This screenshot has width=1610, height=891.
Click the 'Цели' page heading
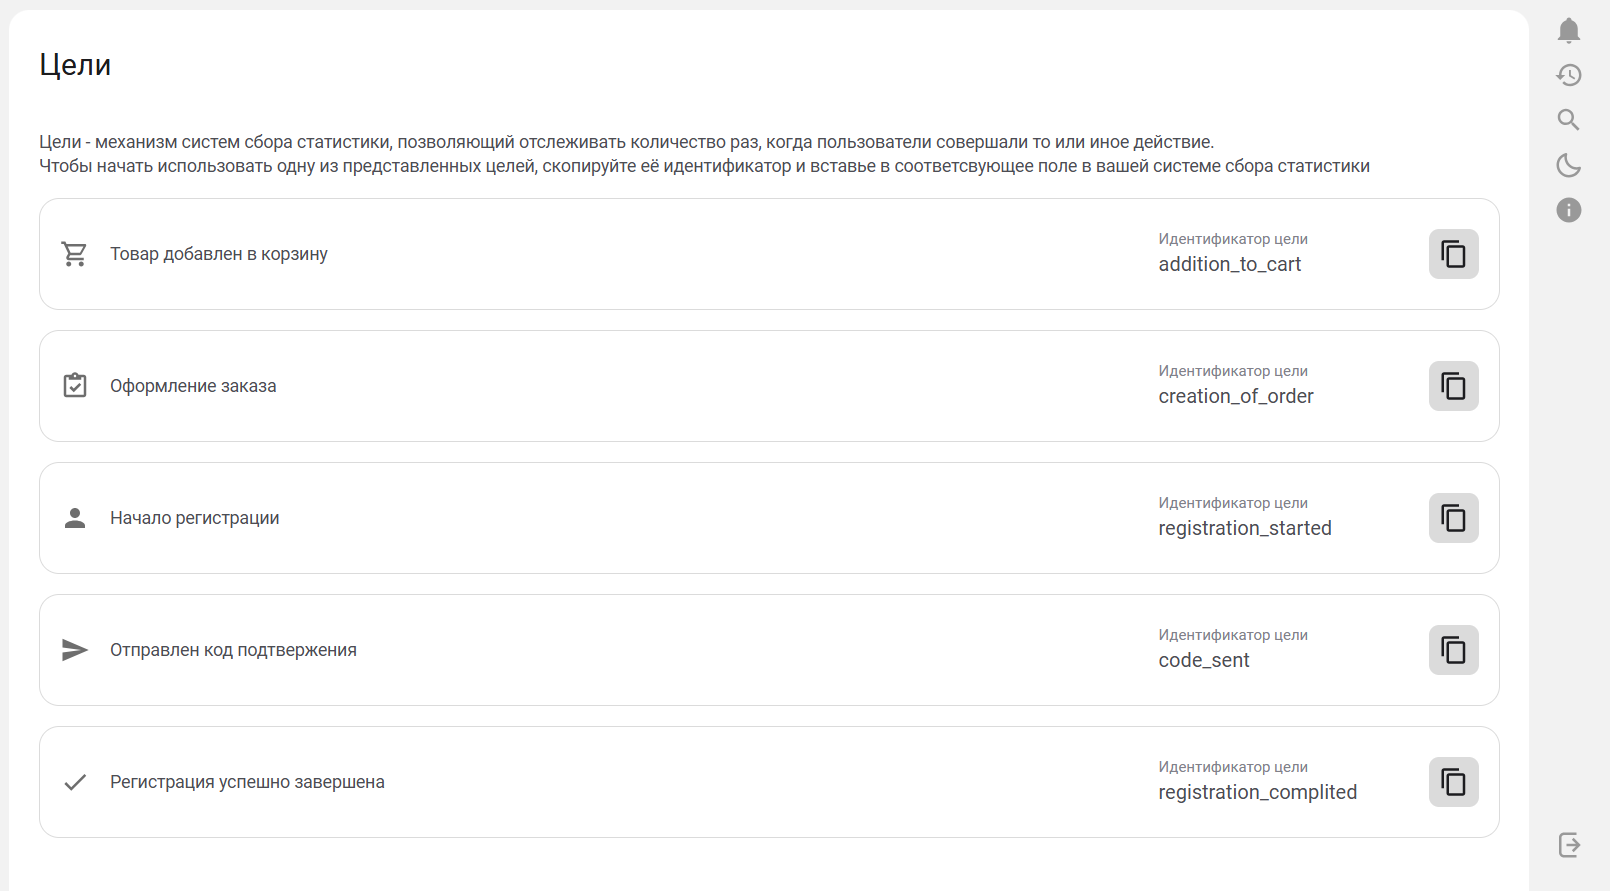pyautogui.click(x=75, y=65)
